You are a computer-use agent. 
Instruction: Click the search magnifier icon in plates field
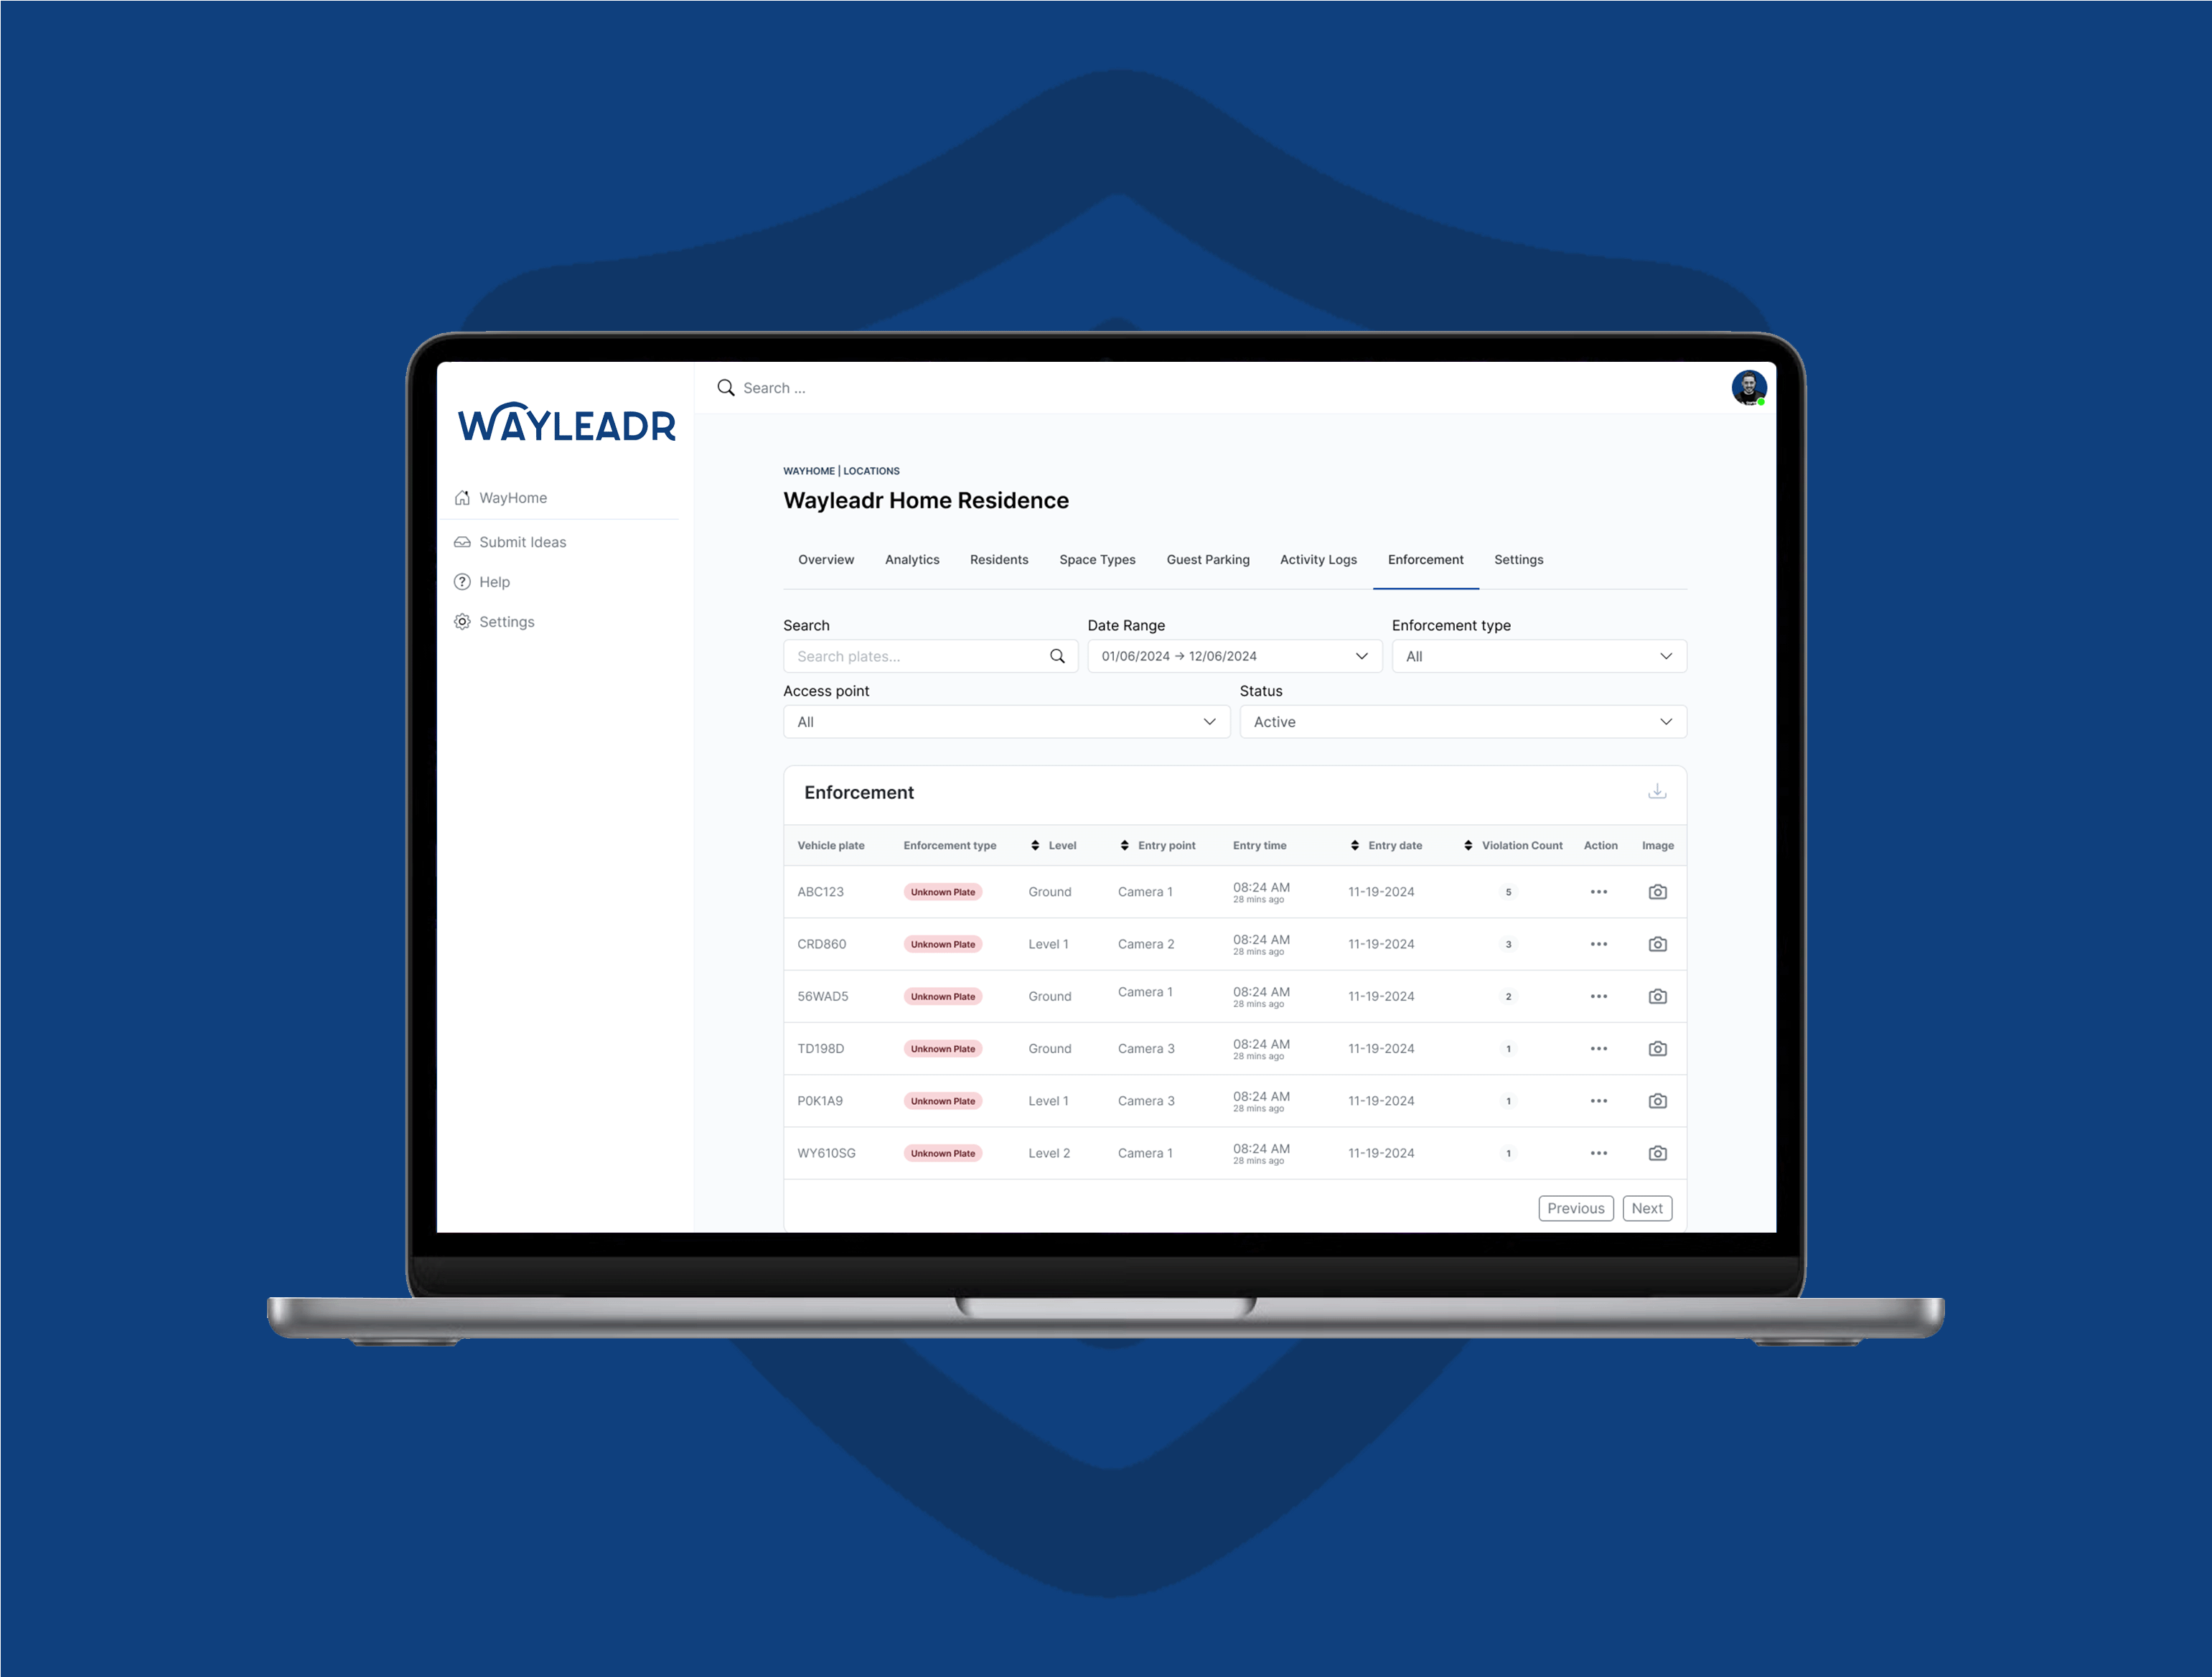(x=1059, y=655)
